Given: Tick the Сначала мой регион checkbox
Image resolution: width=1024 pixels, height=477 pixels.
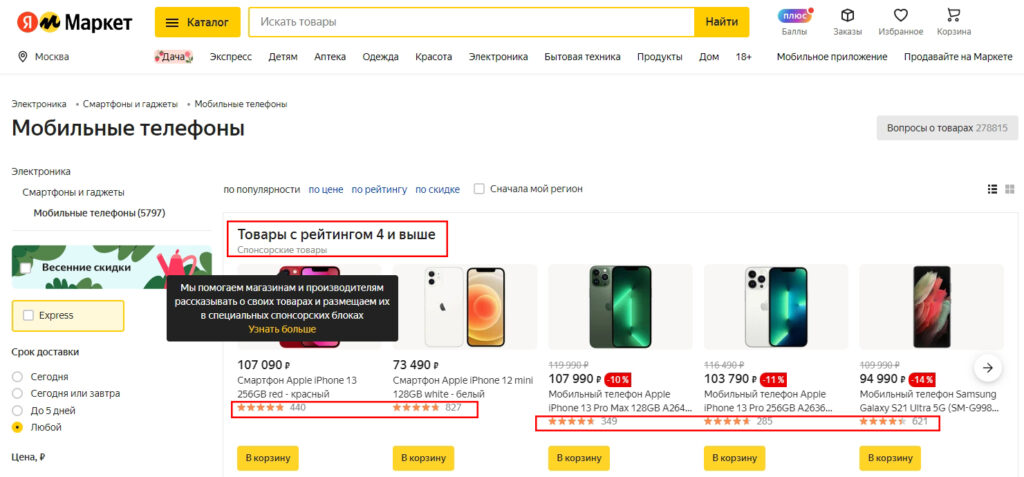Looking at the screenshot, I should pos(479,189).
